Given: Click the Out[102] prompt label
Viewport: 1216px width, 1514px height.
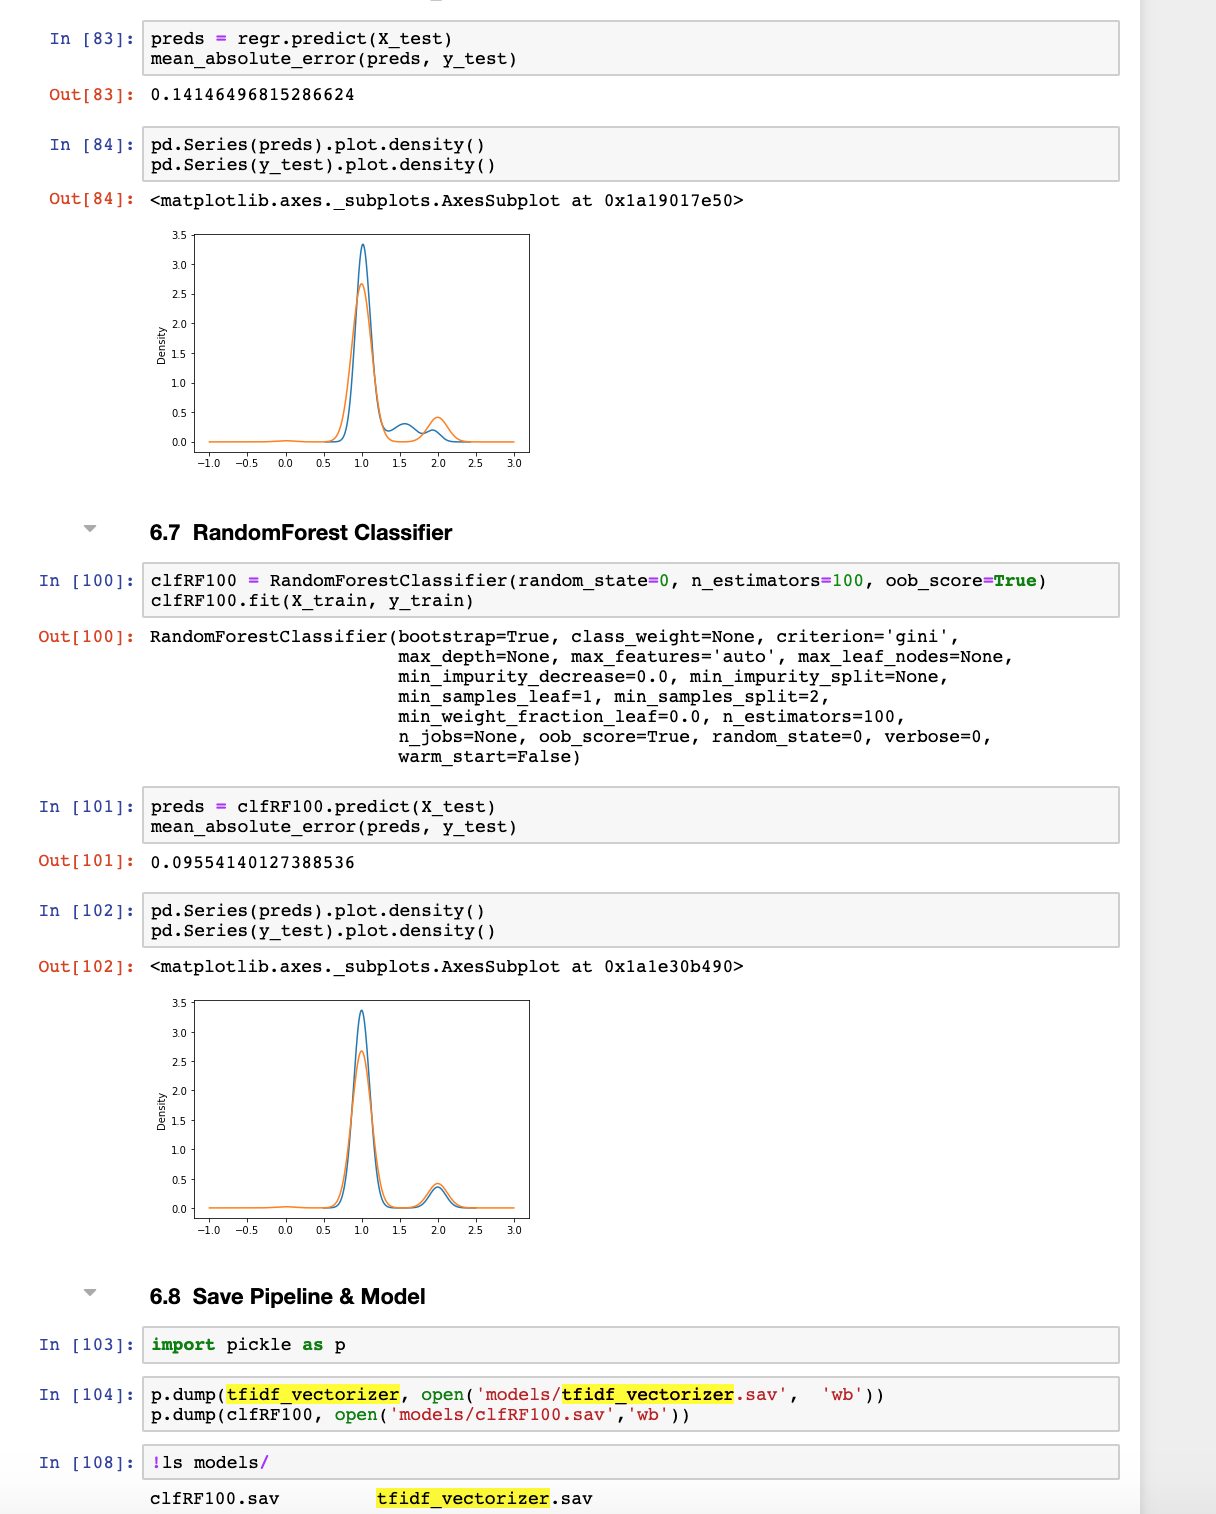Looking at the screenshot, I should click(87, 967).
